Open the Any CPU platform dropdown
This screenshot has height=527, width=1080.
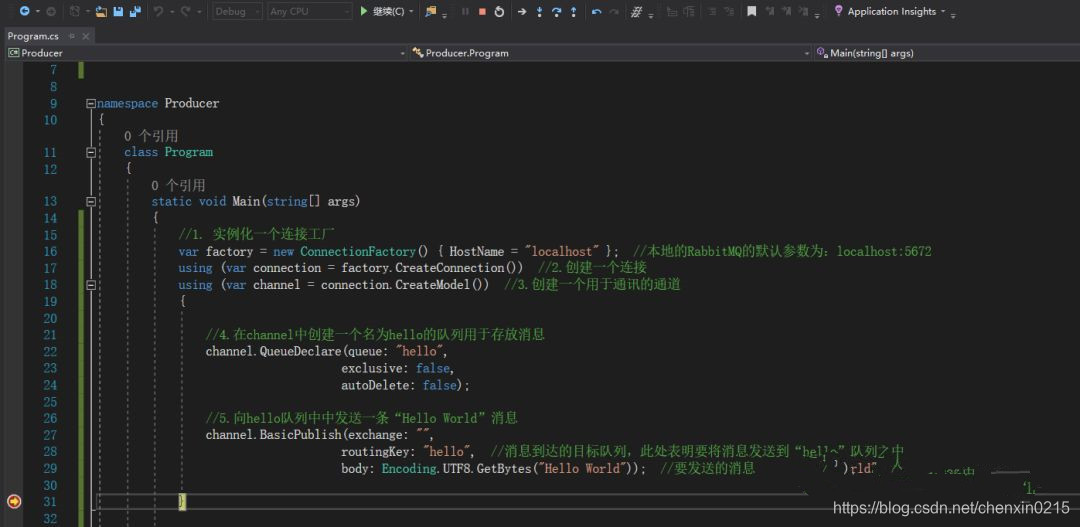click(x=310, y=11)
